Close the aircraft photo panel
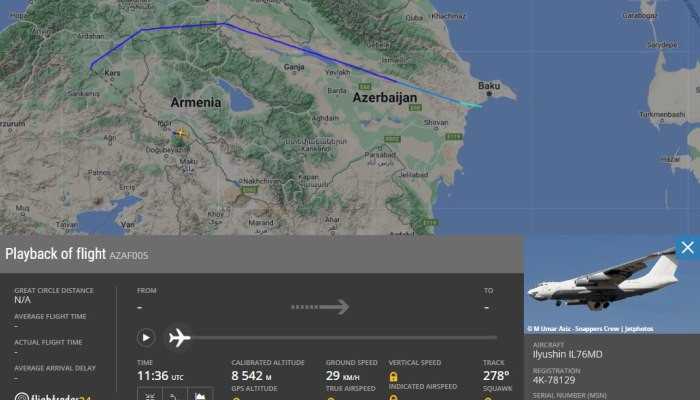Image resolution: width=700 pixels, height=400 pixels. (688, 248)
